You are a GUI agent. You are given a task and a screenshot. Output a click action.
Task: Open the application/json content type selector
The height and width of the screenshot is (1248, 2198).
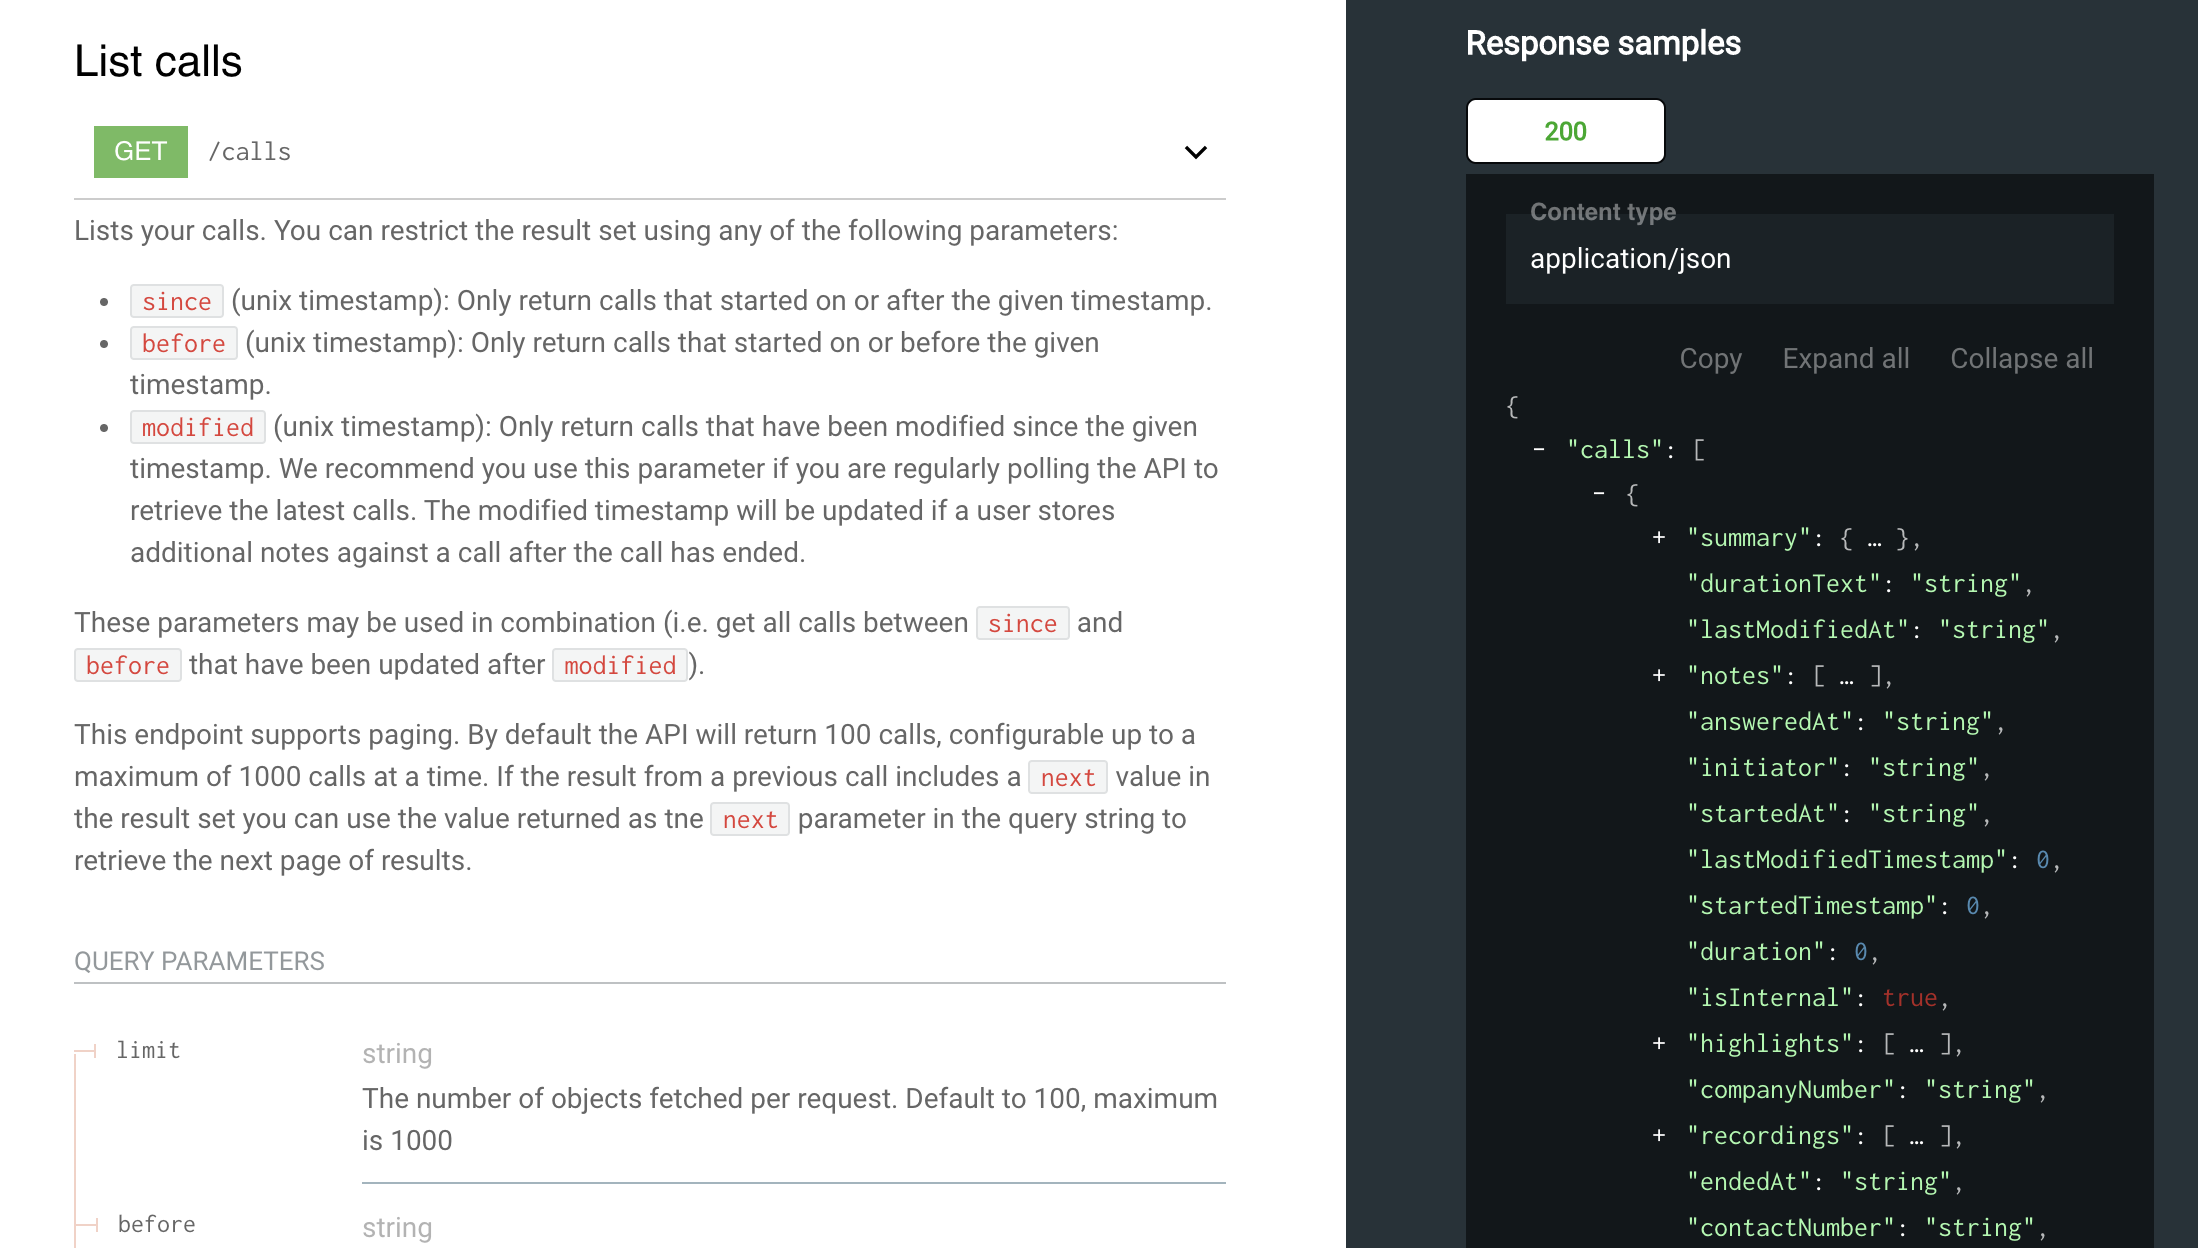point(1808,259)
